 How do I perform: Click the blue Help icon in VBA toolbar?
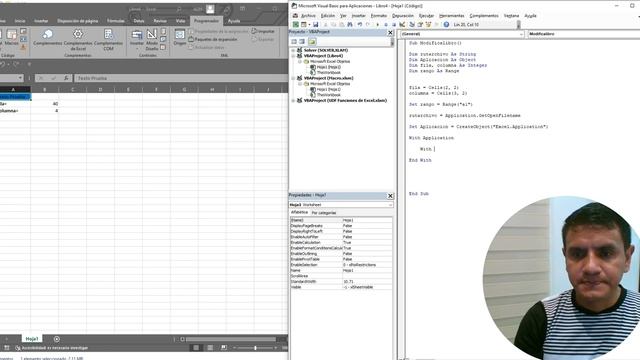point(446,24)
